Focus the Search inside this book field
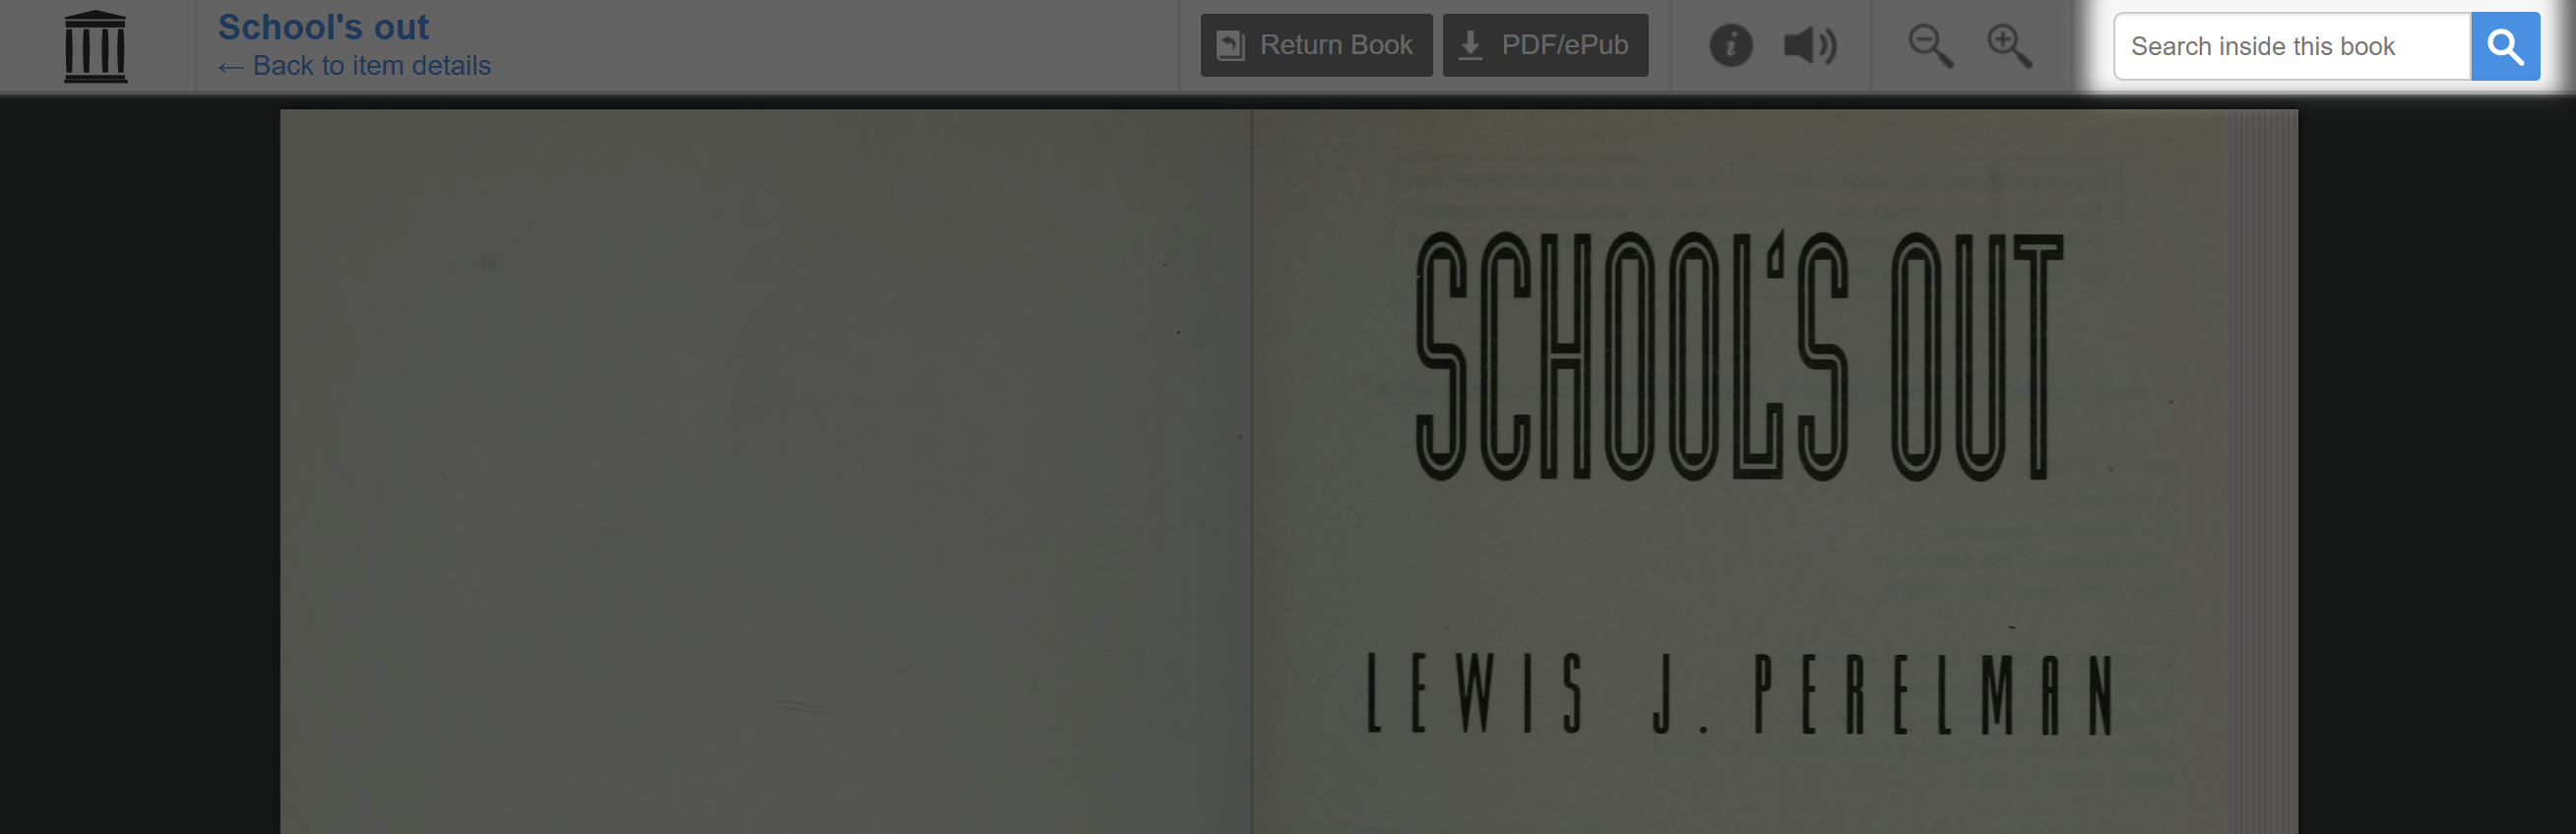The image size is (2576, 834). point(2292,46)
